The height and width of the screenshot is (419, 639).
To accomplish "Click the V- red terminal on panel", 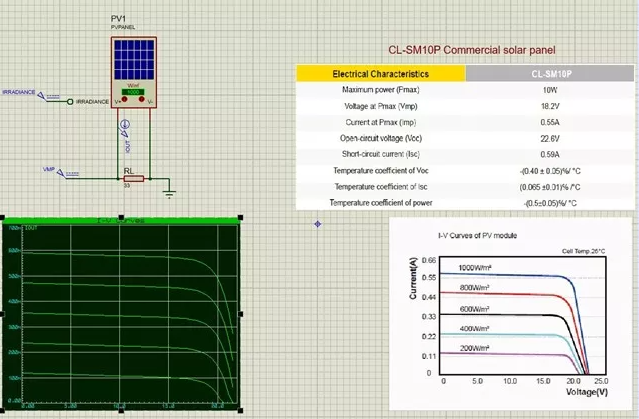I will [141, 99].
